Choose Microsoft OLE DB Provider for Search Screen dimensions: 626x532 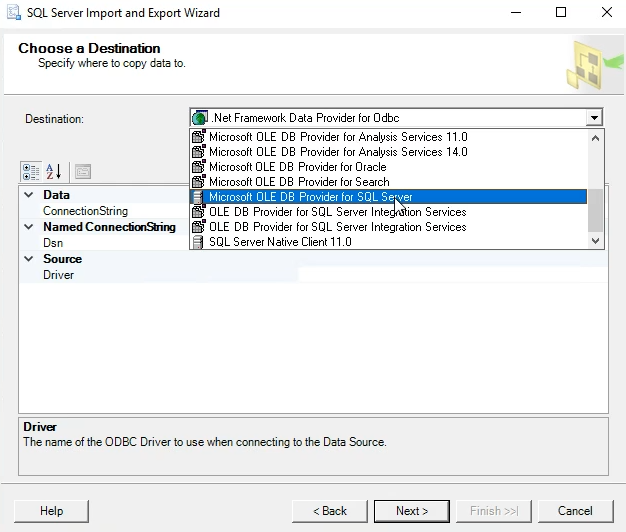click(x=388, y=182)
